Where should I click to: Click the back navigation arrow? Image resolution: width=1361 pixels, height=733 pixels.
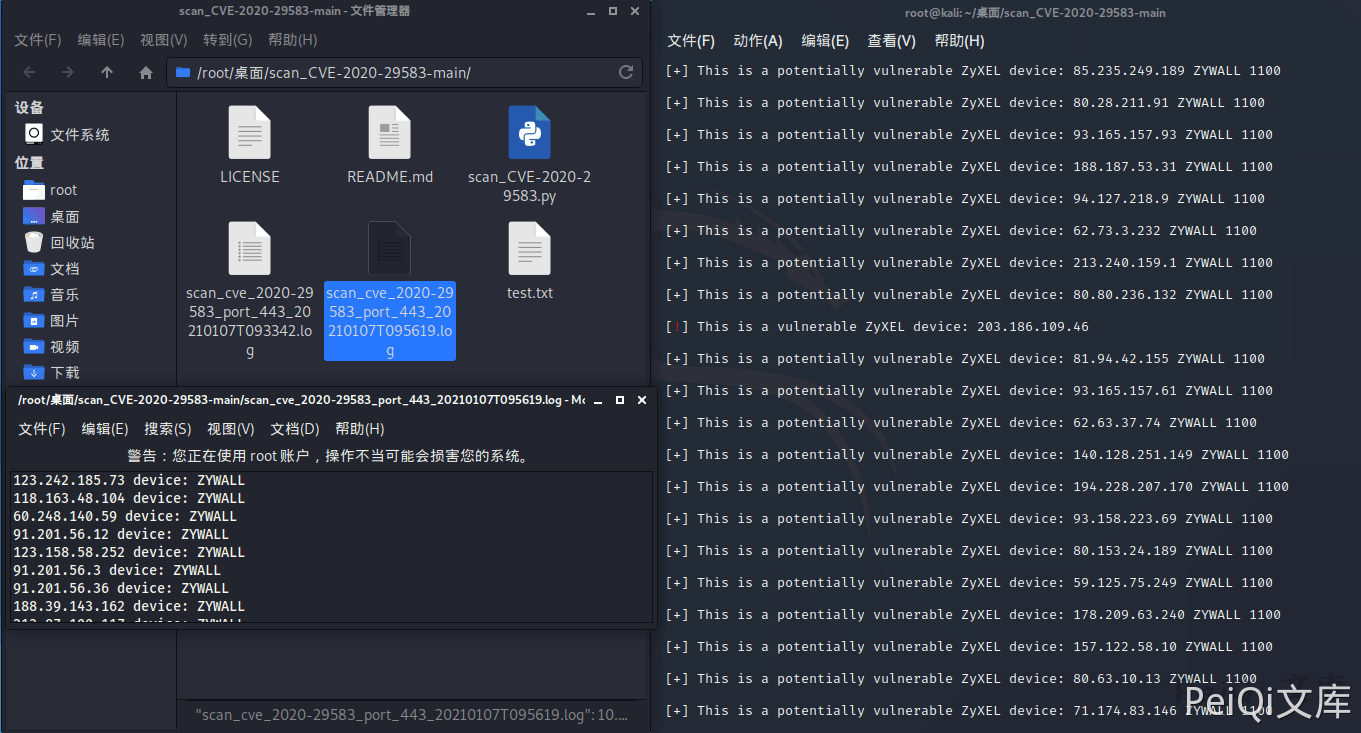click(x=29, y=73)
